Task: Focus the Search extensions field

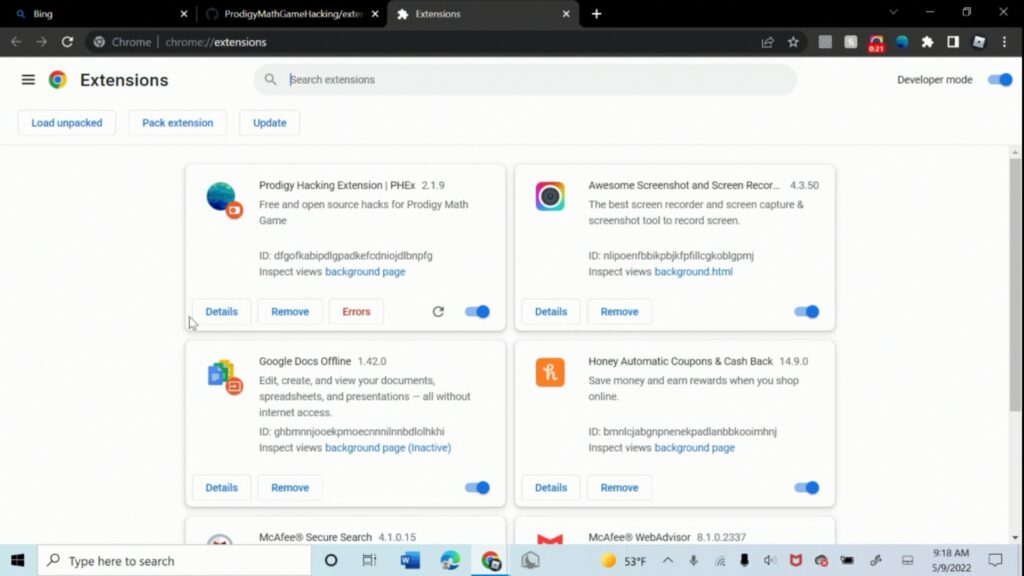Action: point(525,80)
